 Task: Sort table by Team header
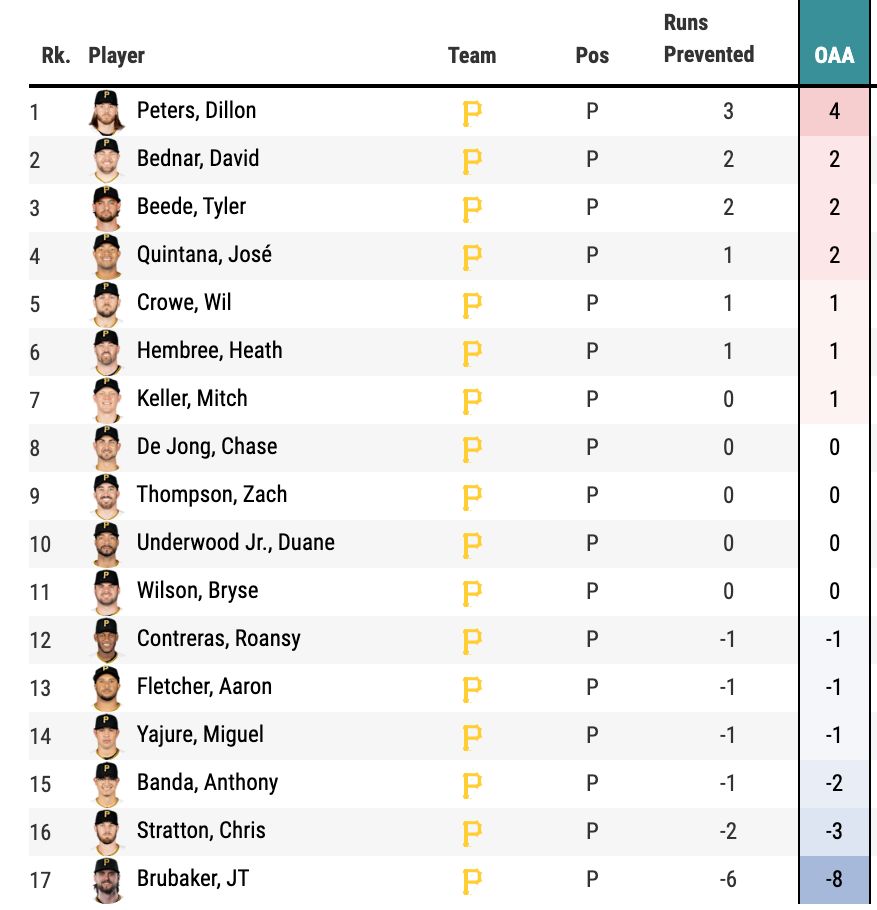(472, 56)
